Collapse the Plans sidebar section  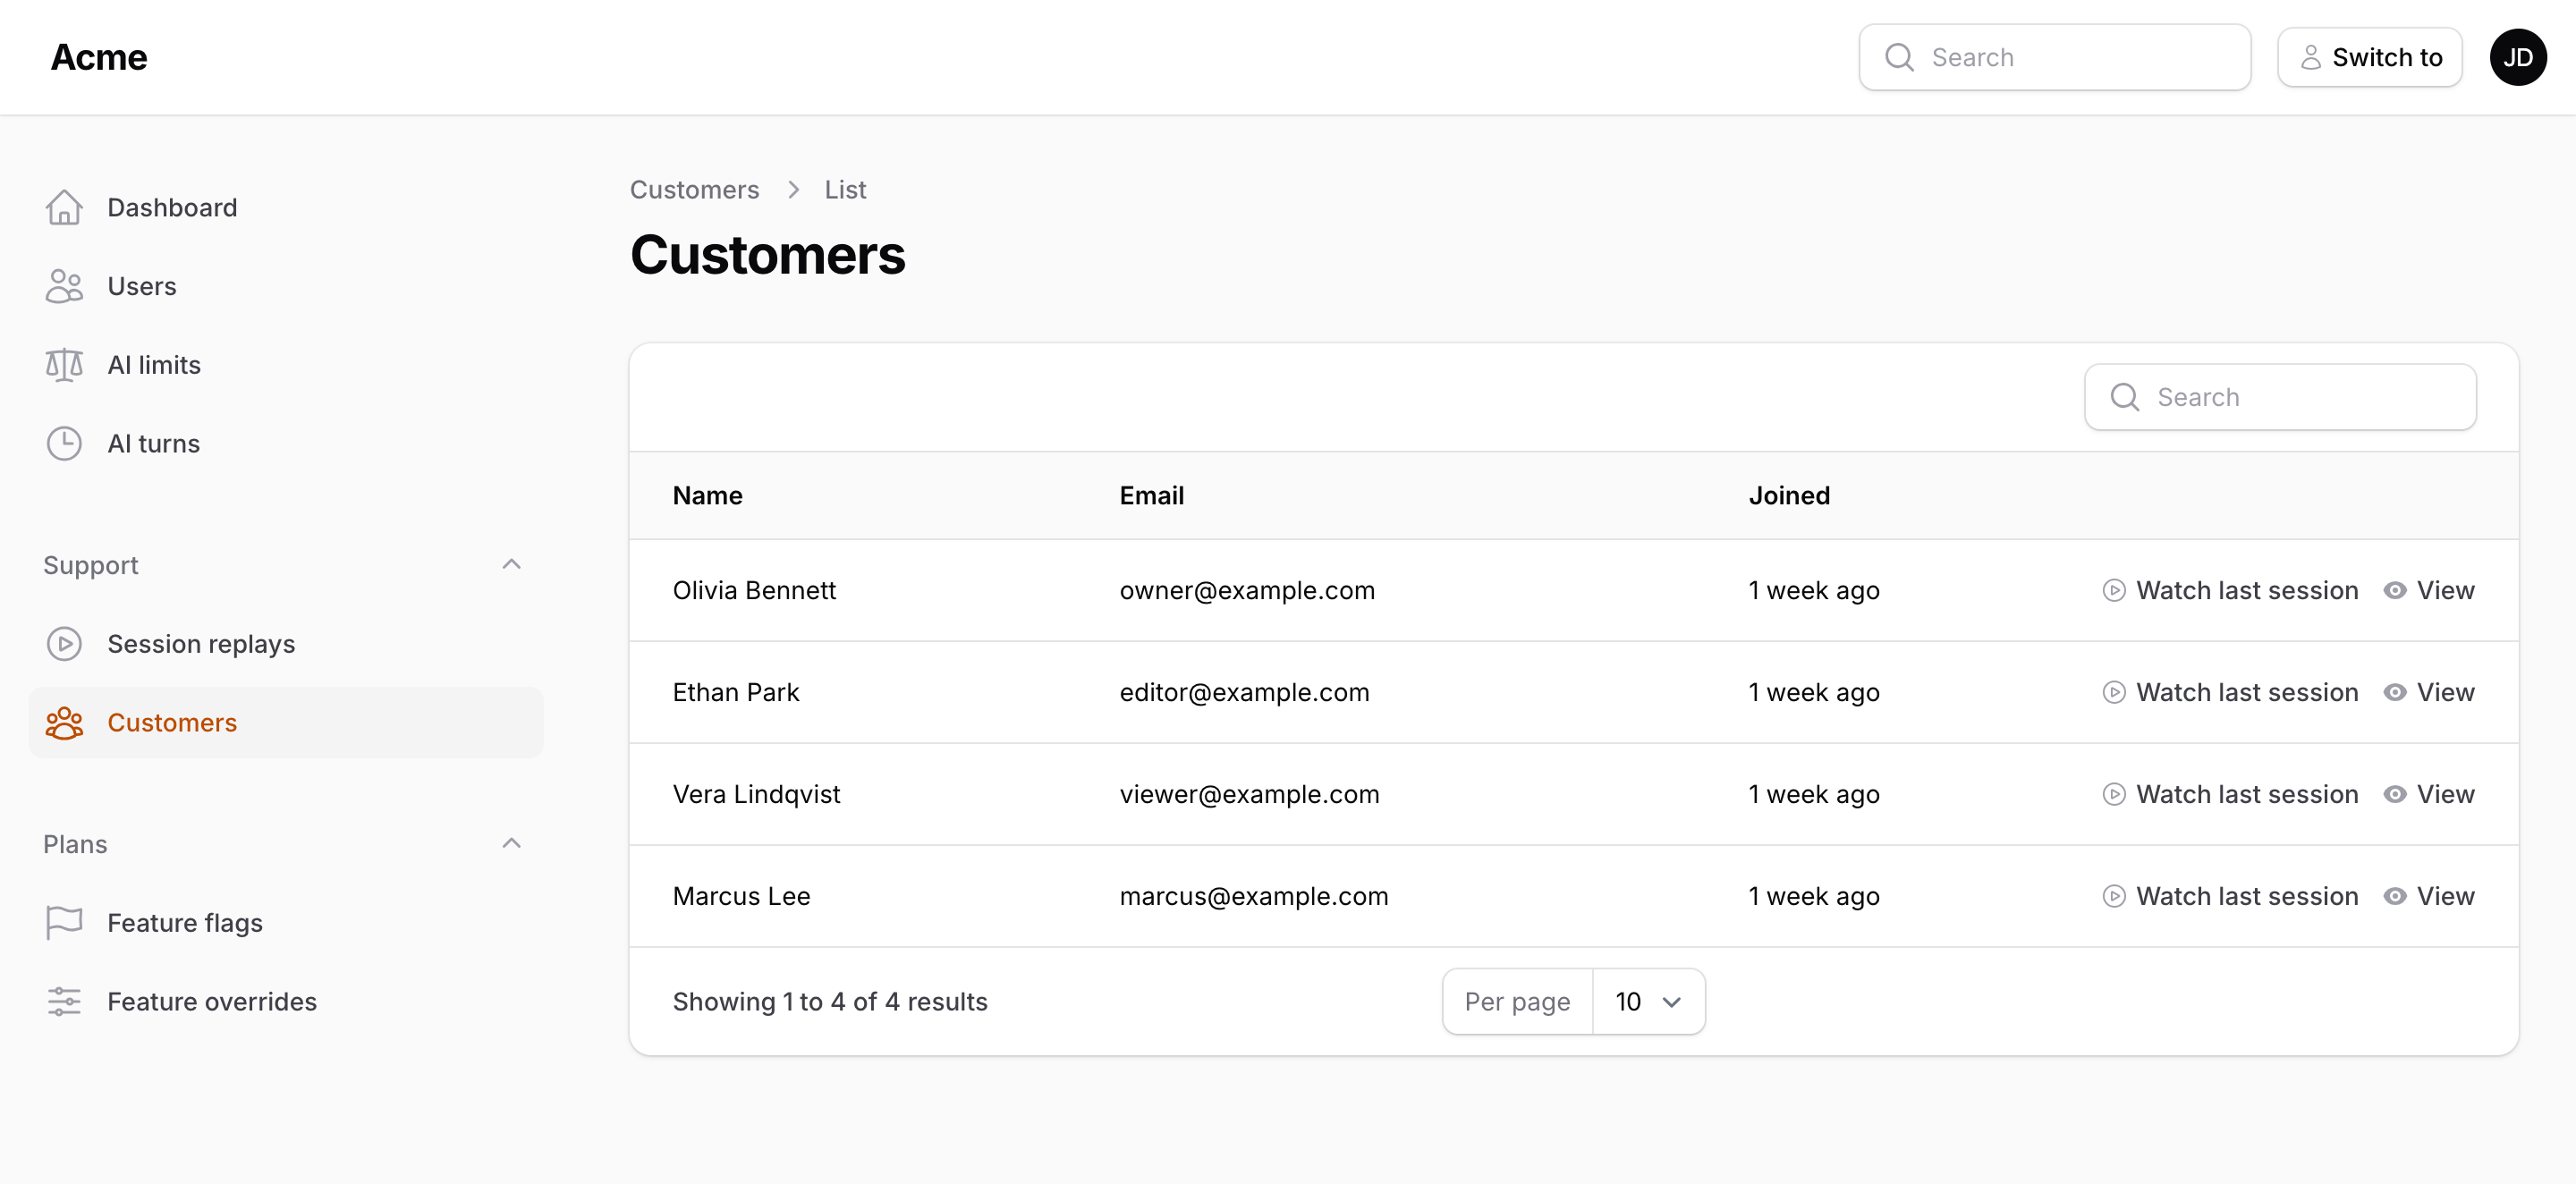pos(511,843)
